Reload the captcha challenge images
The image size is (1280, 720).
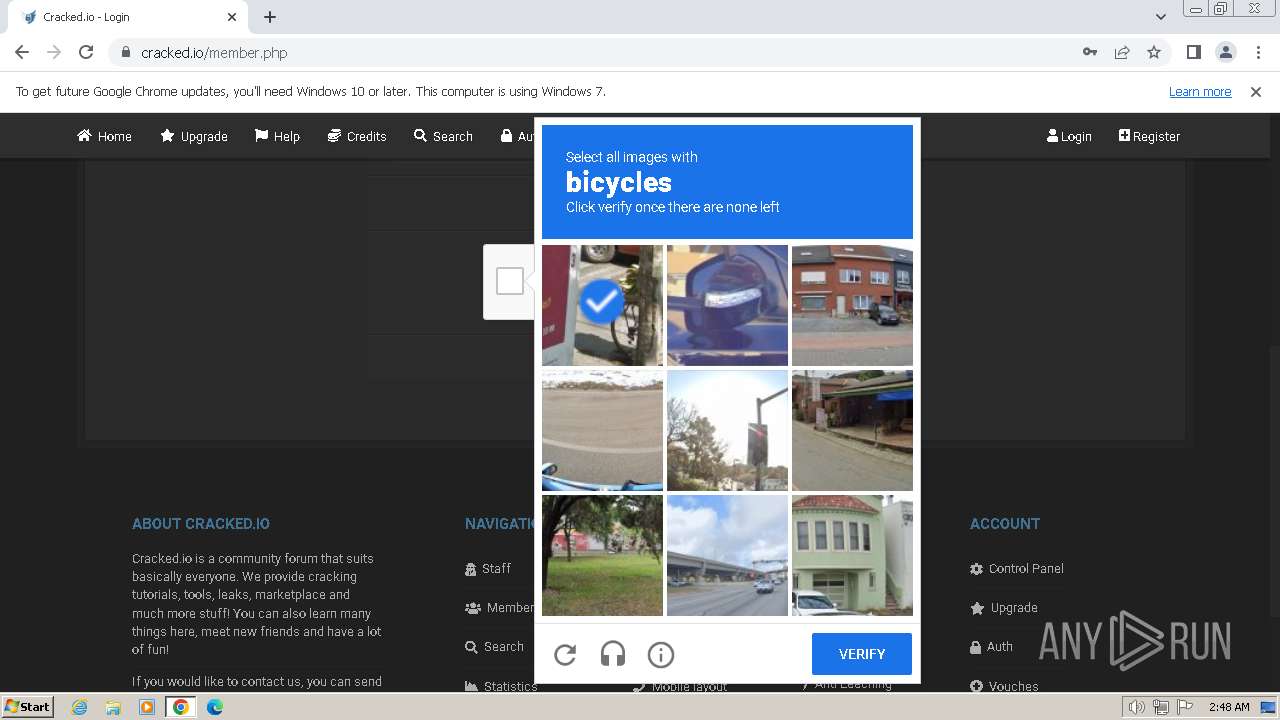[x=565, y=654]
